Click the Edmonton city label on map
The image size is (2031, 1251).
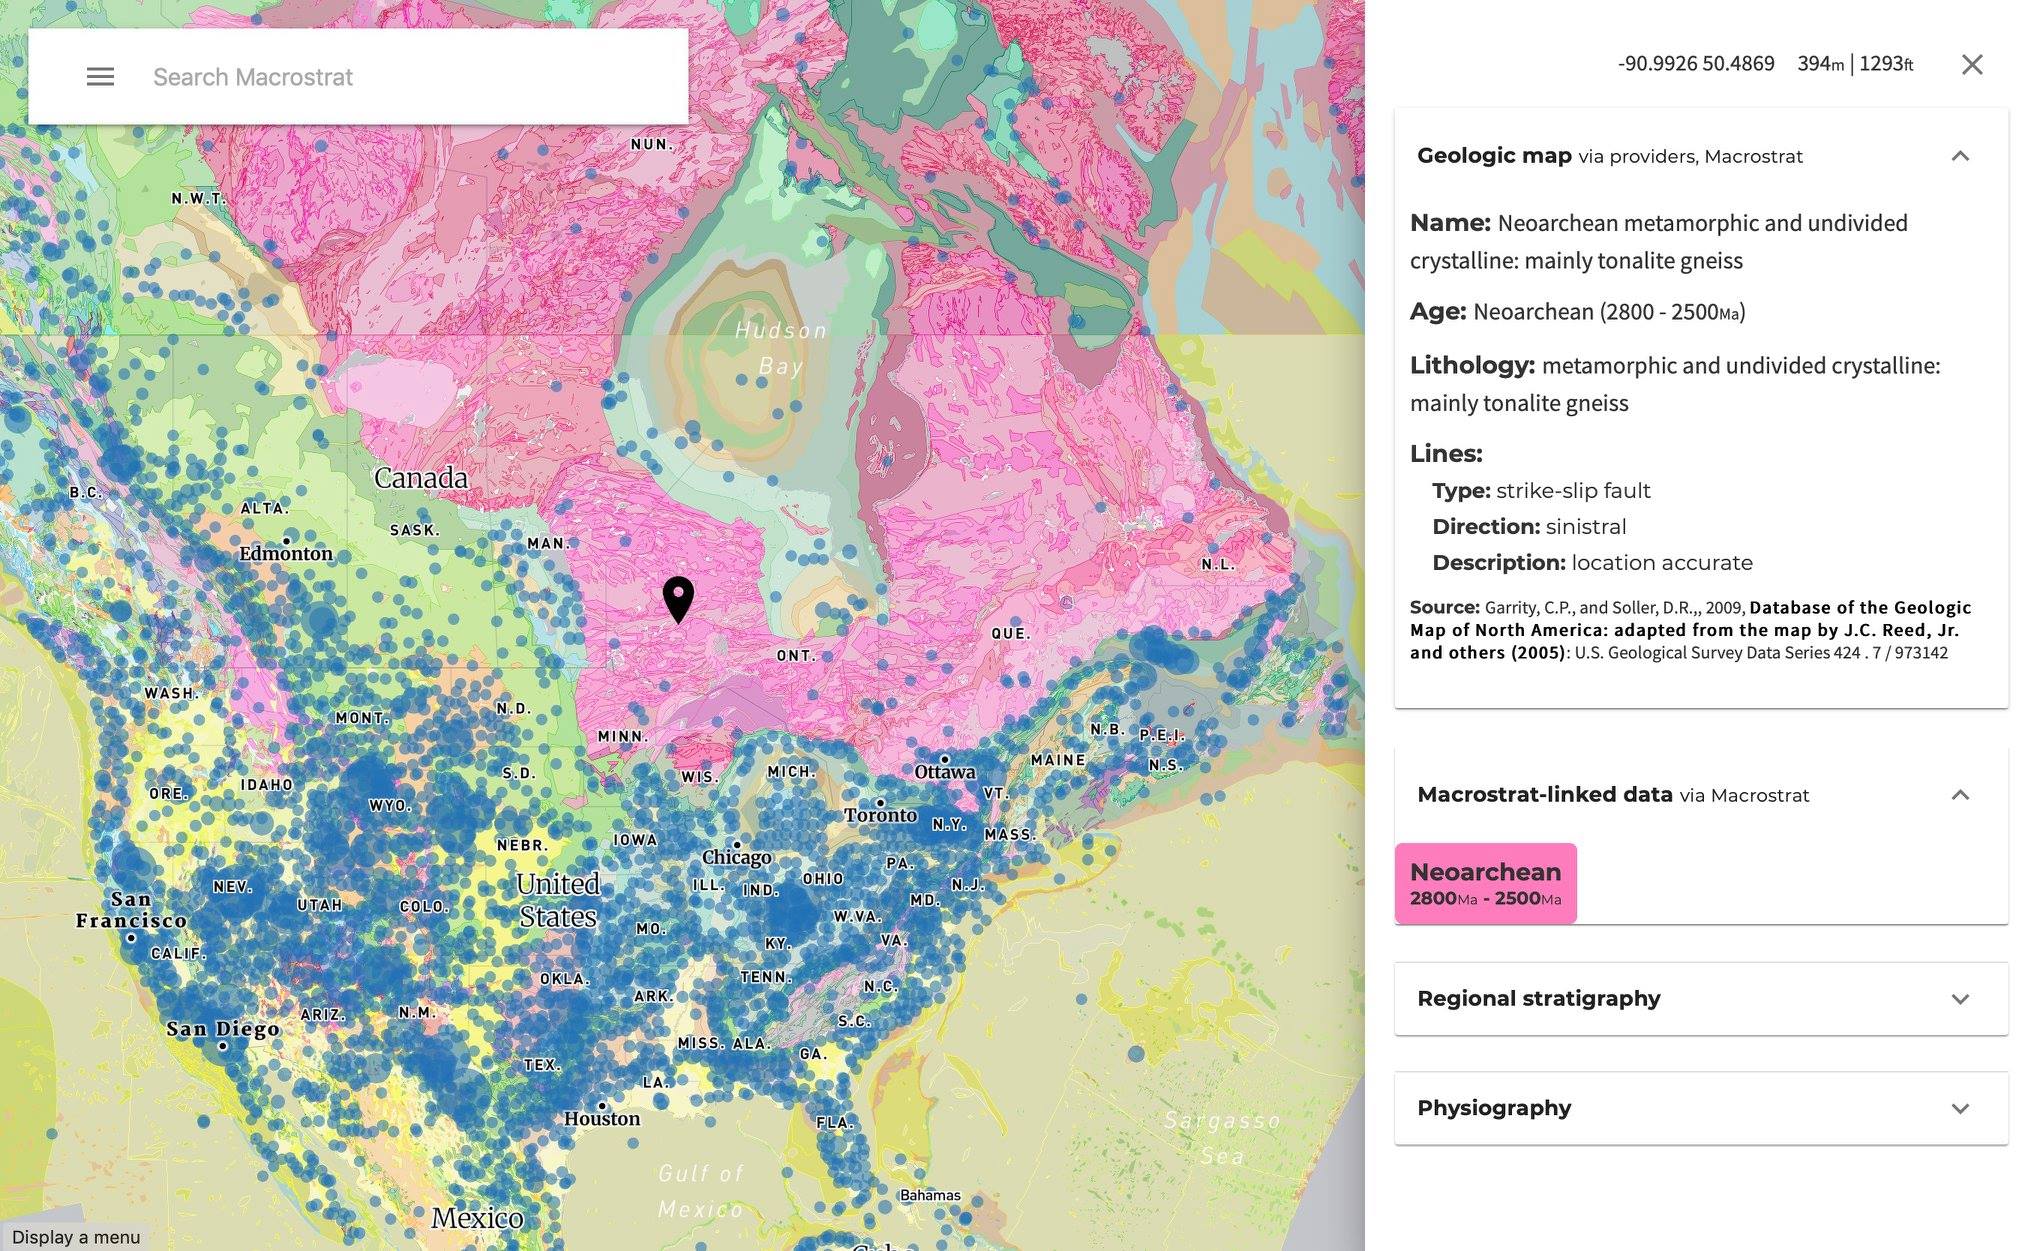(x=286, y=553)
